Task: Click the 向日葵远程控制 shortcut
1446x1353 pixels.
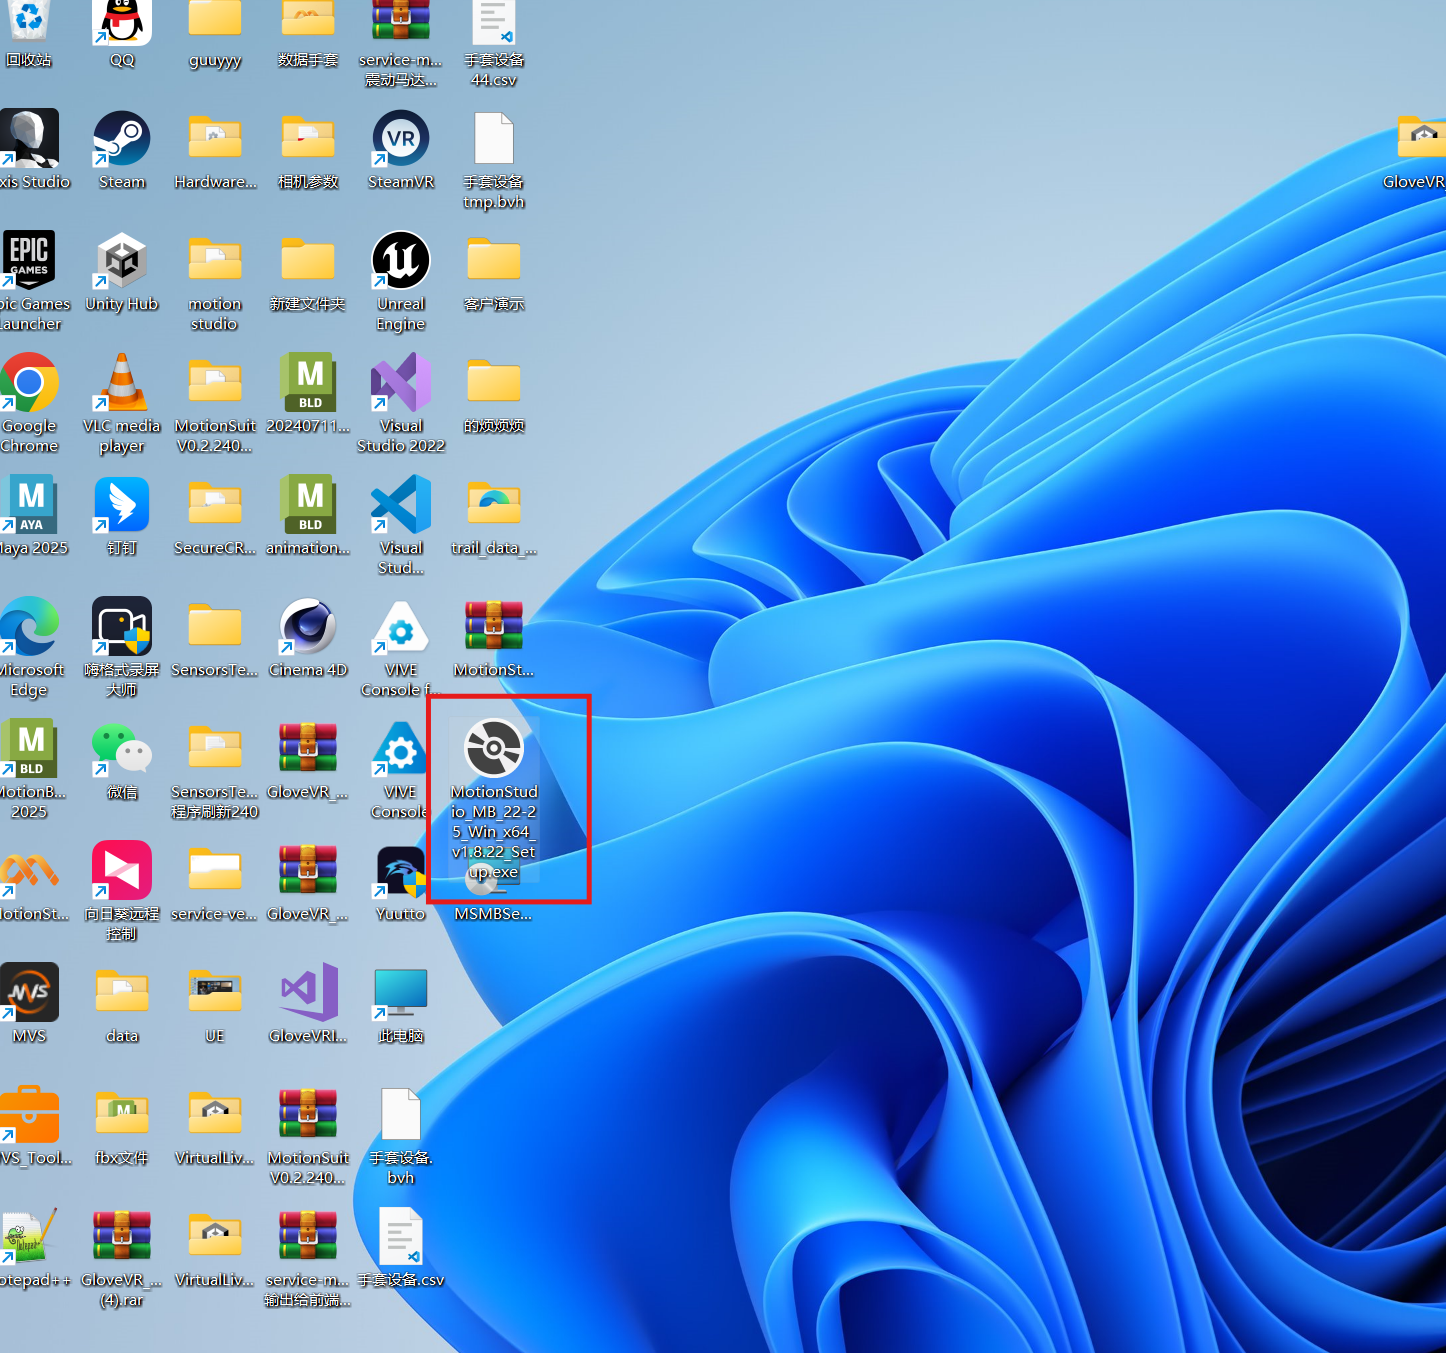Action: (122, 871)
